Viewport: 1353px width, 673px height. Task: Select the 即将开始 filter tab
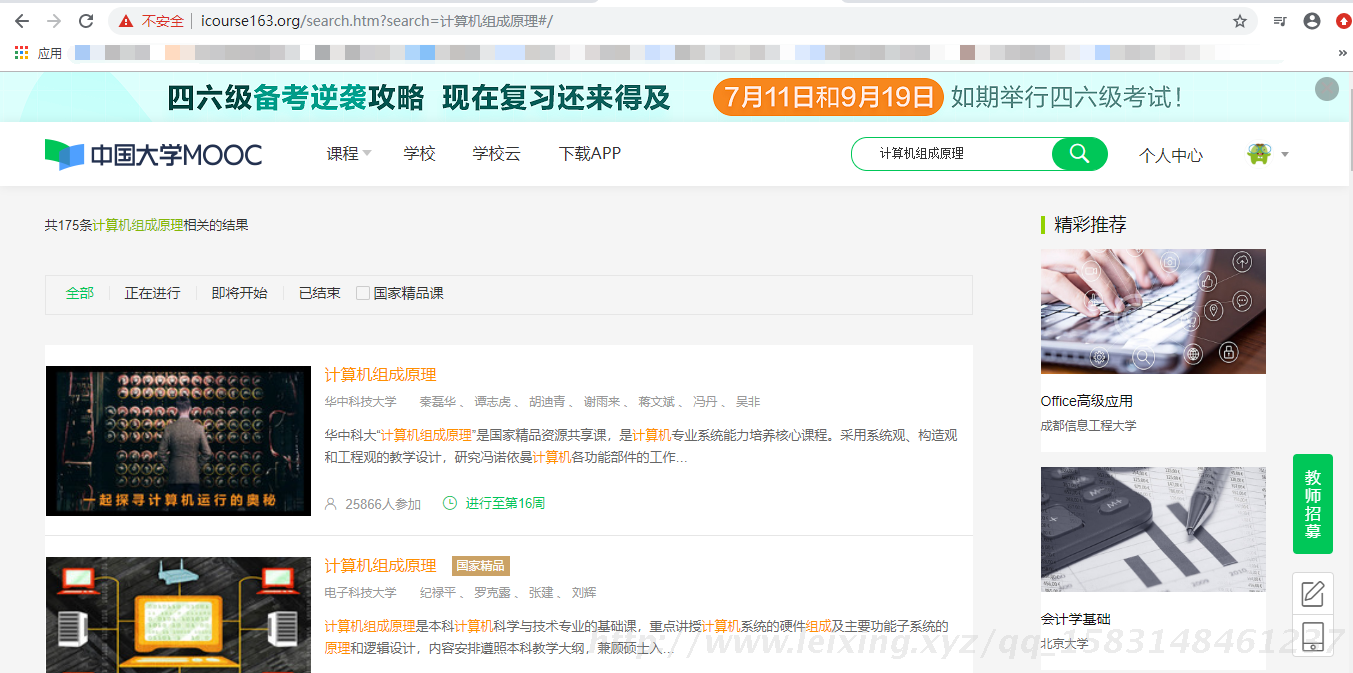239,293
